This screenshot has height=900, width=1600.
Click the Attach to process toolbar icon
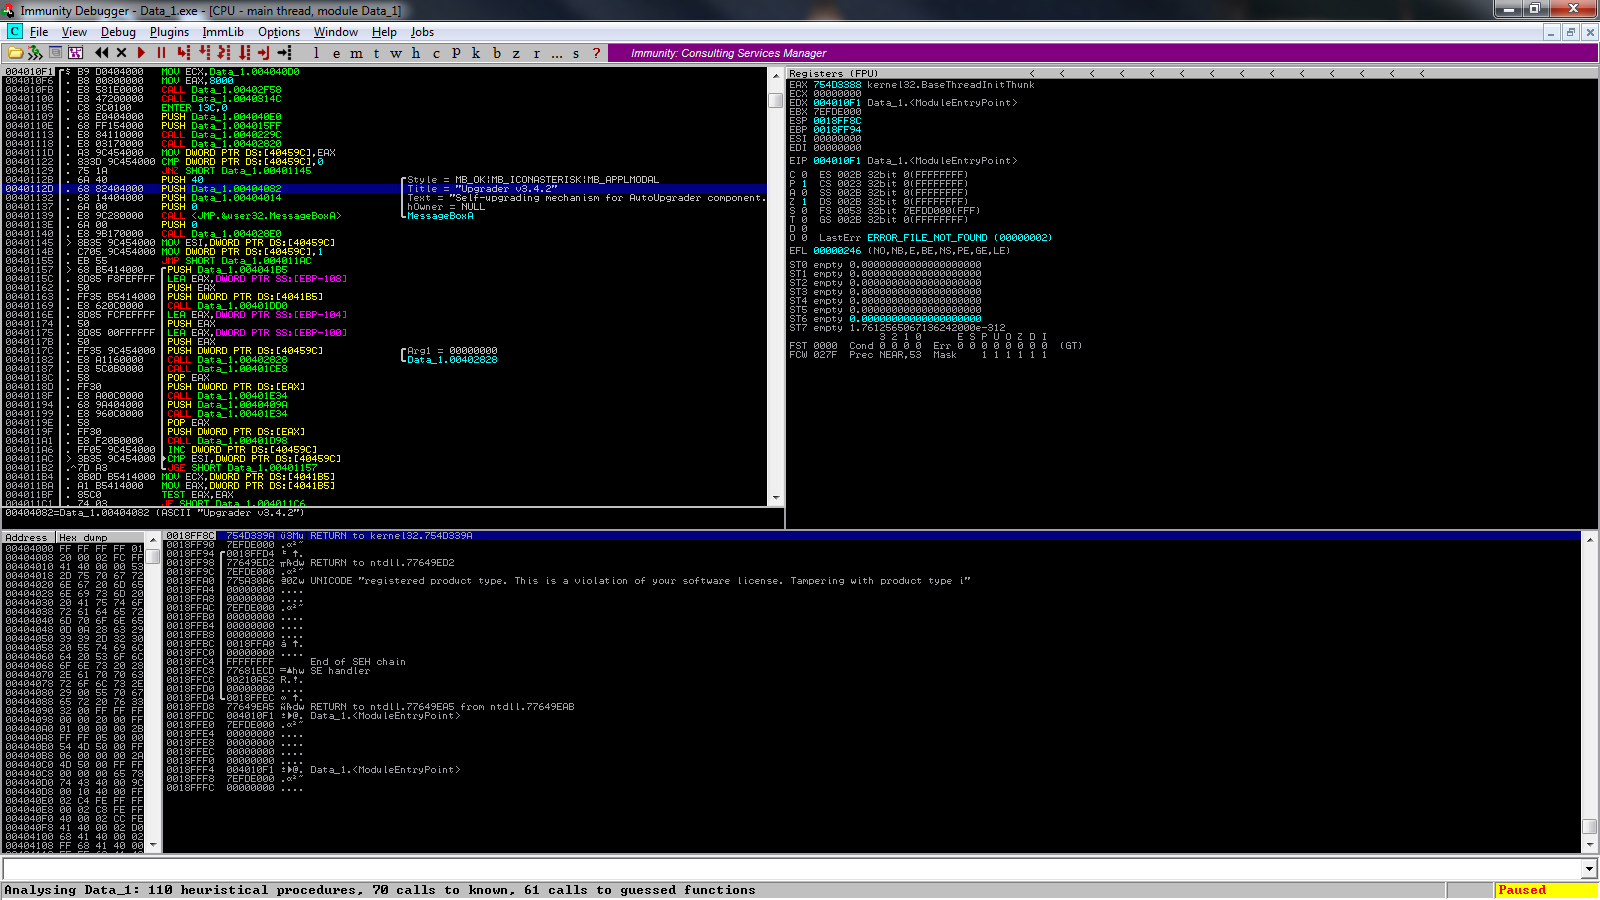tap(35, 53)
